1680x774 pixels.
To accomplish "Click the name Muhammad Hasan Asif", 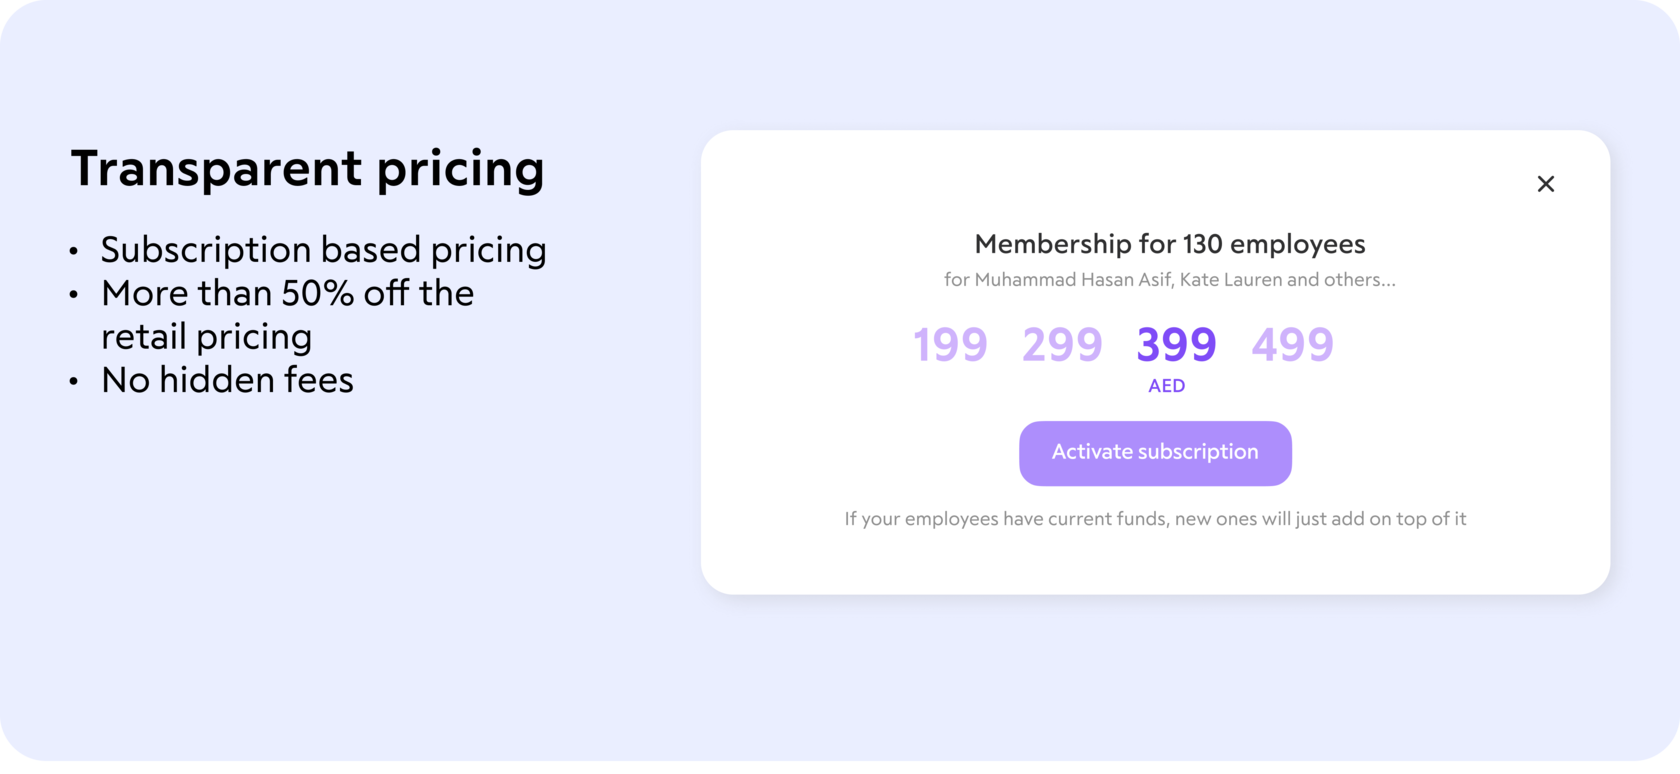I will pos(1072,280).
